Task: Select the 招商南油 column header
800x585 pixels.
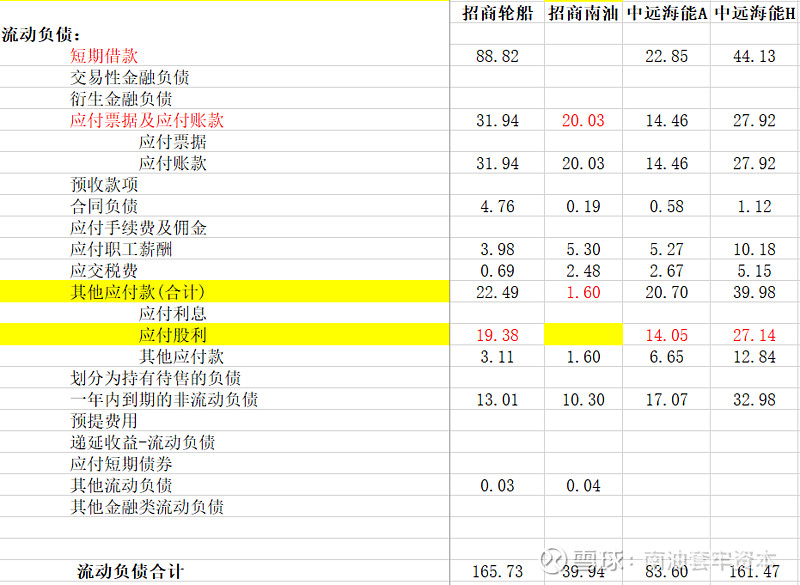Action: tap(583, 13)
